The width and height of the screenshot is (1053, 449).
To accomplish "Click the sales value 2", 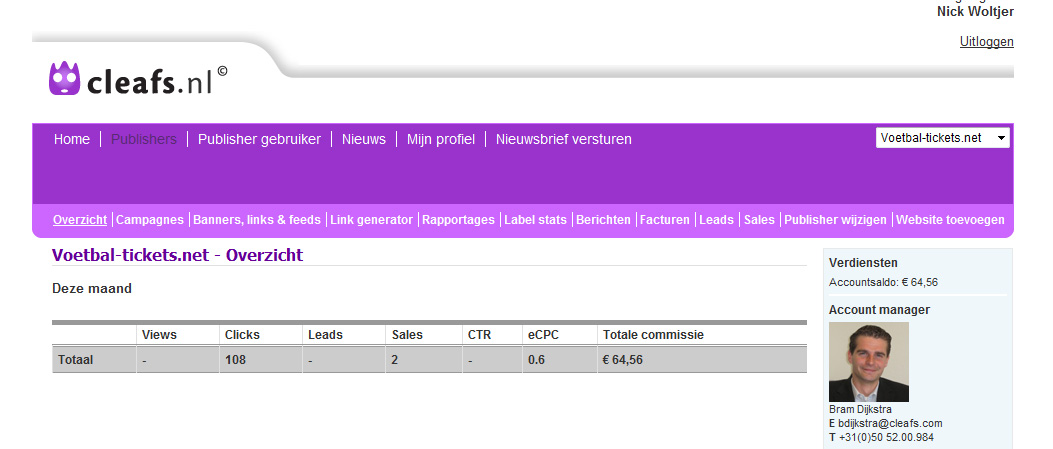I will [395, 360].
